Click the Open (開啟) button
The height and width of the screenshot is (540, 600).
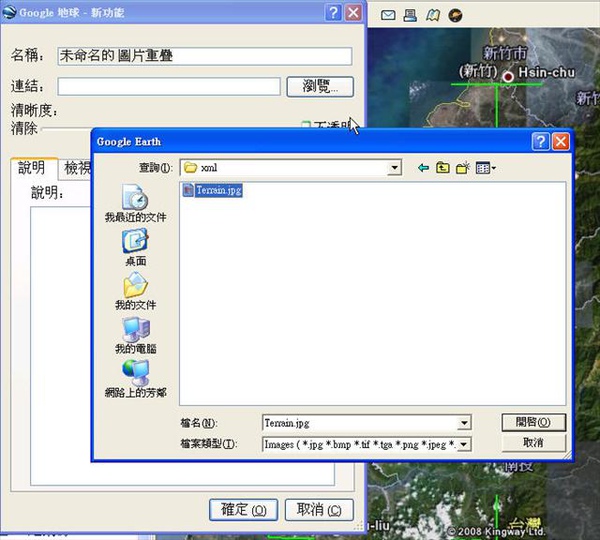(533, 422)
